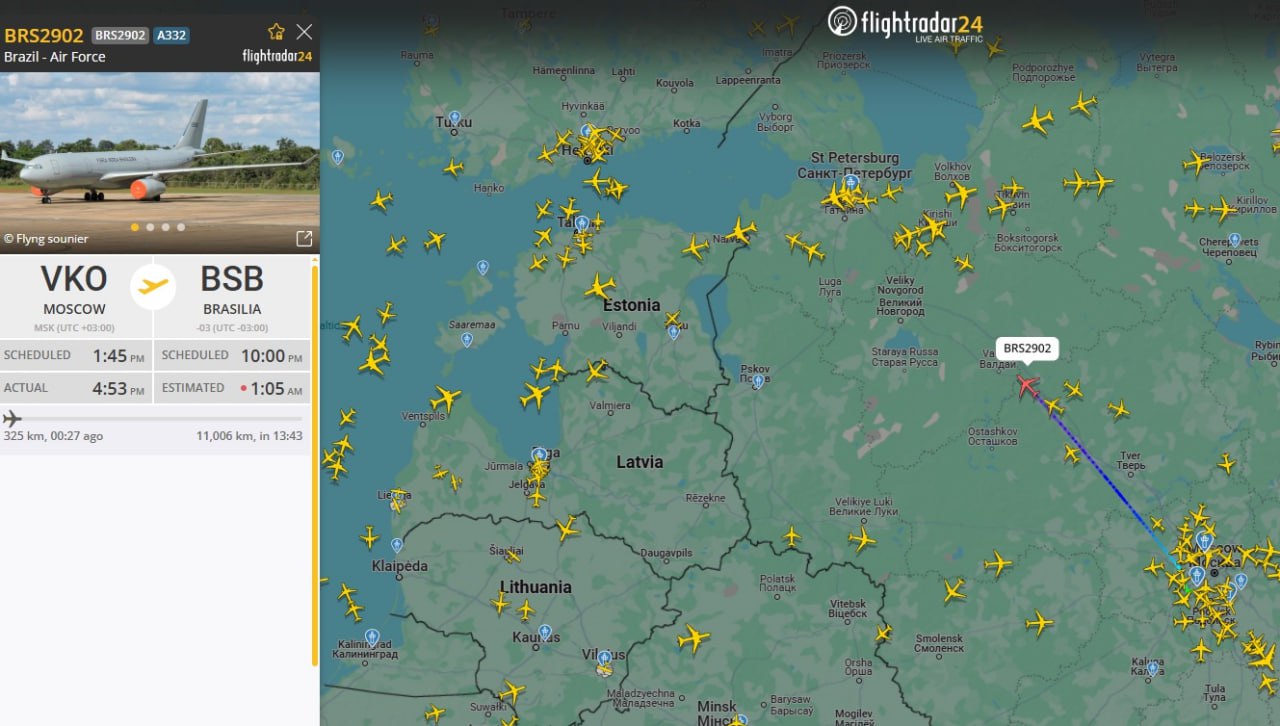Select the fourth photo carousel dot

(181, 227)
